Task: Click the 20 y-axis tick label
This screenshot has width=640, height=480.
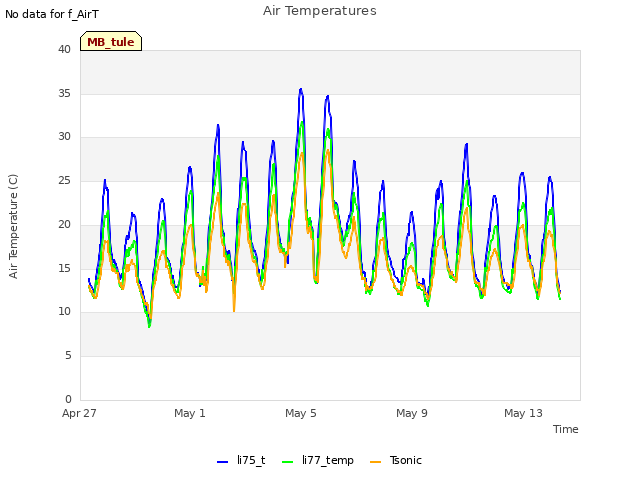Action: click(x=64, y=224)
